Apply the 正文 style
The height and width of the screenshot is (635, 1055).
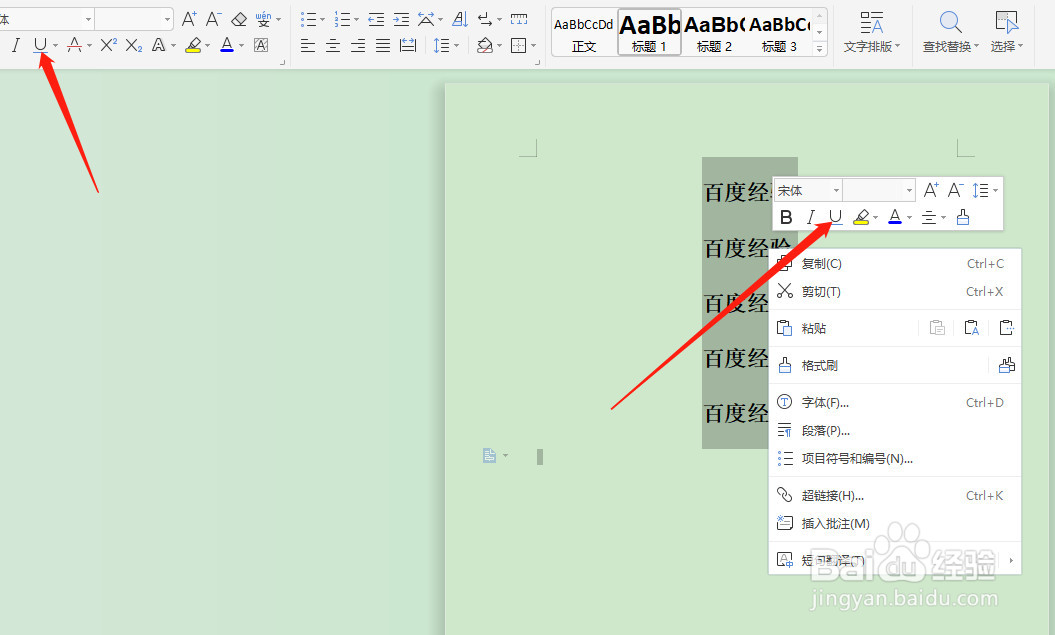click(584, 32)
